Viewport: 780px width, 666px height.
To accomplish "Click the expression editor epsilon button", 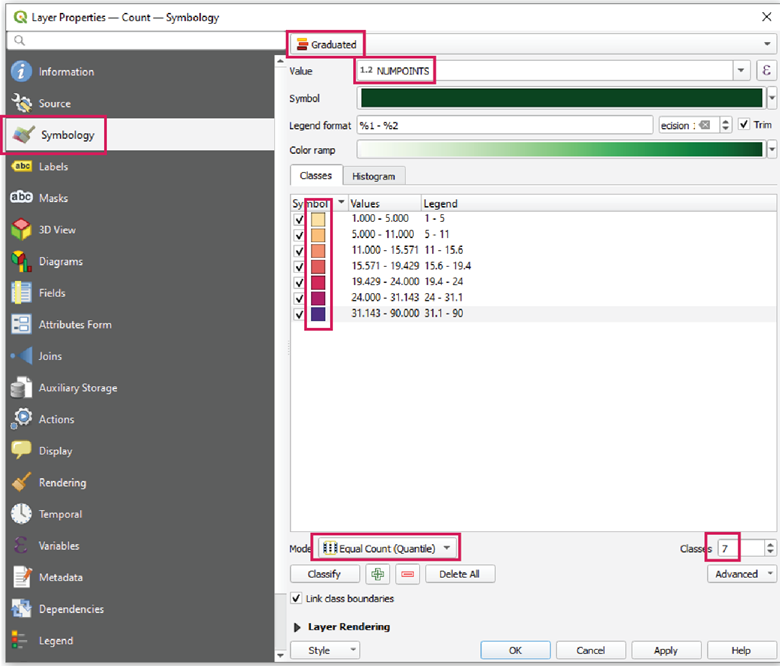I will (767, 70).
